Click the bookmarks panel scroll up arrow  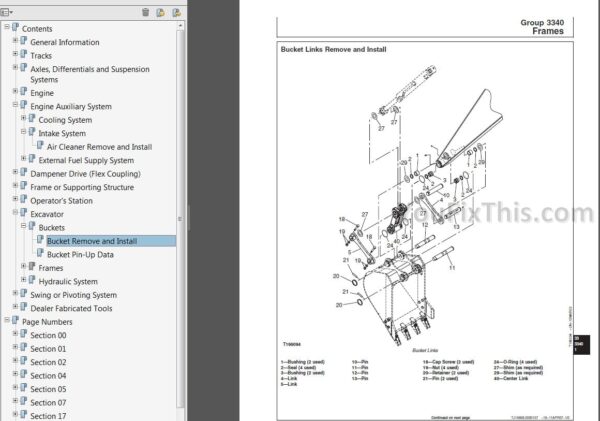point(181,29)
